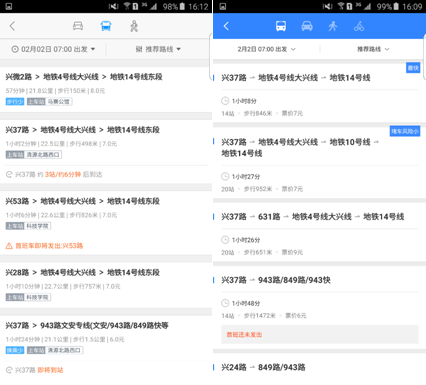Select the walking icon in blue header

coord(333,26)
